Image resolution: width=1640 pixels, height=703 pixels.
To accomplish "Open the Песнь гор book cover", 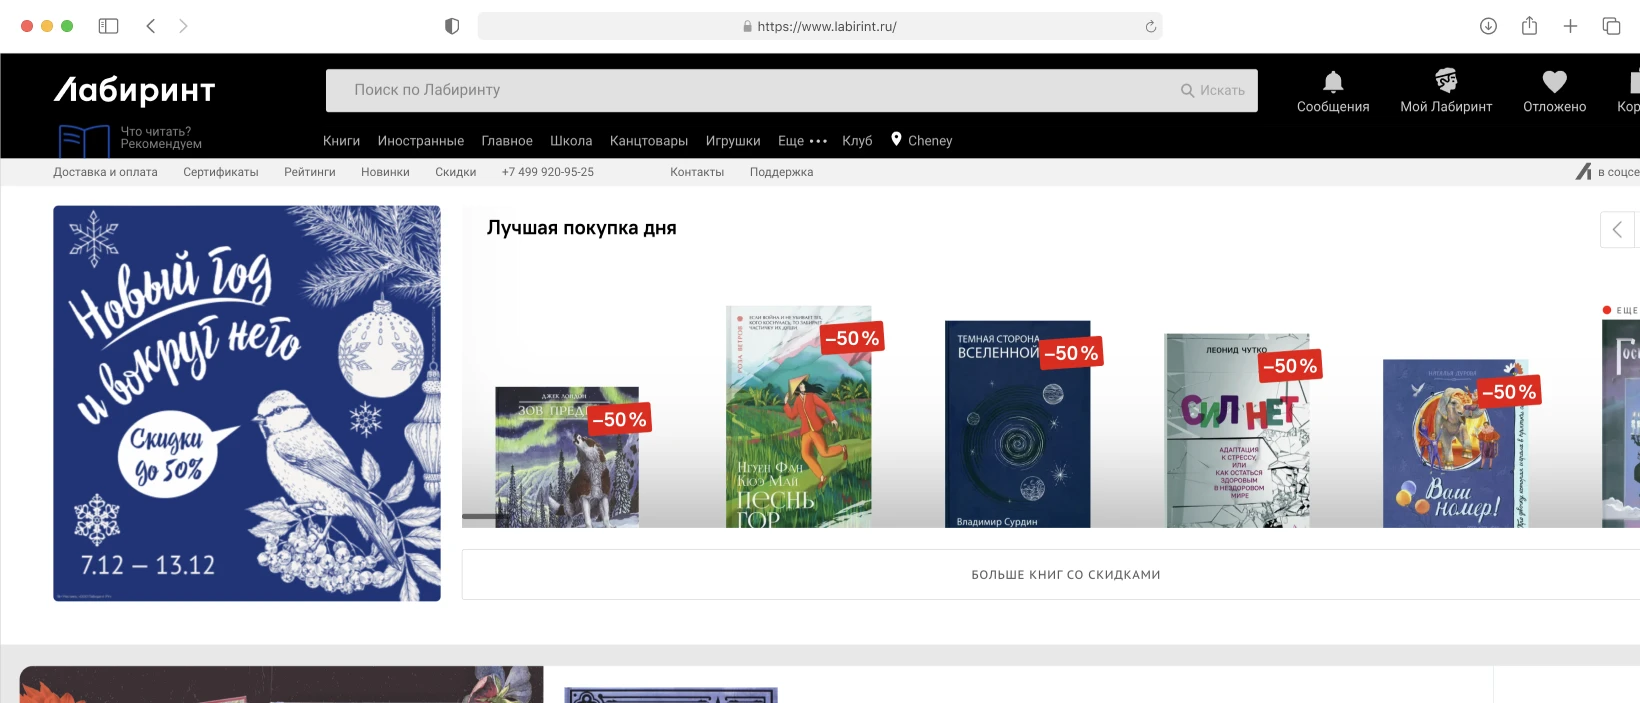I will point(798,417).
